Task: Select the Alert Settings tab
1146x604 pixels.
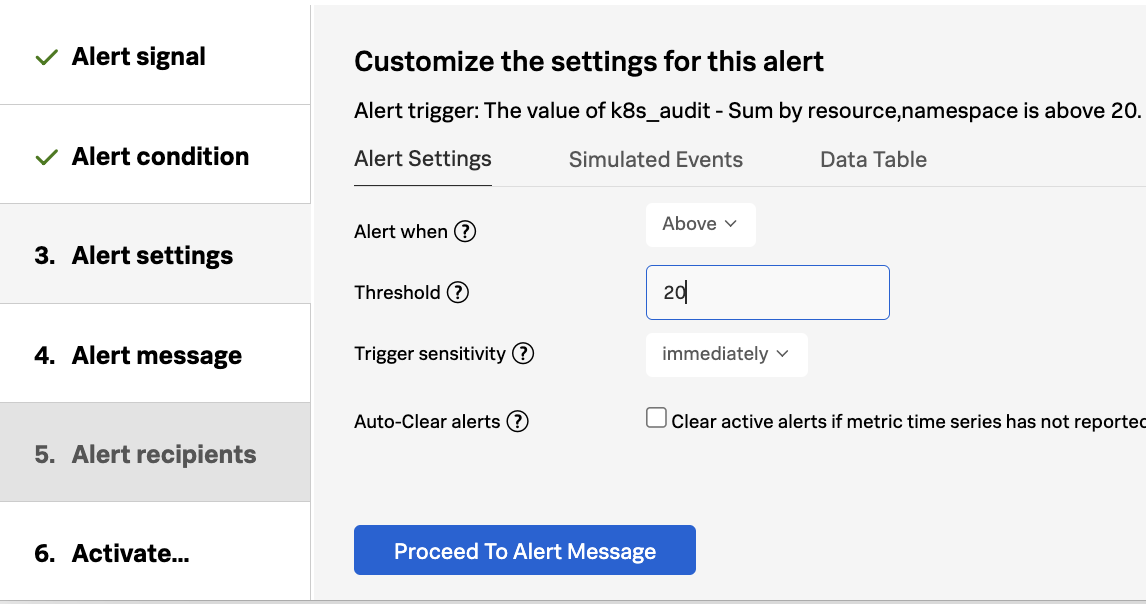Action: [x=423, y=160]
